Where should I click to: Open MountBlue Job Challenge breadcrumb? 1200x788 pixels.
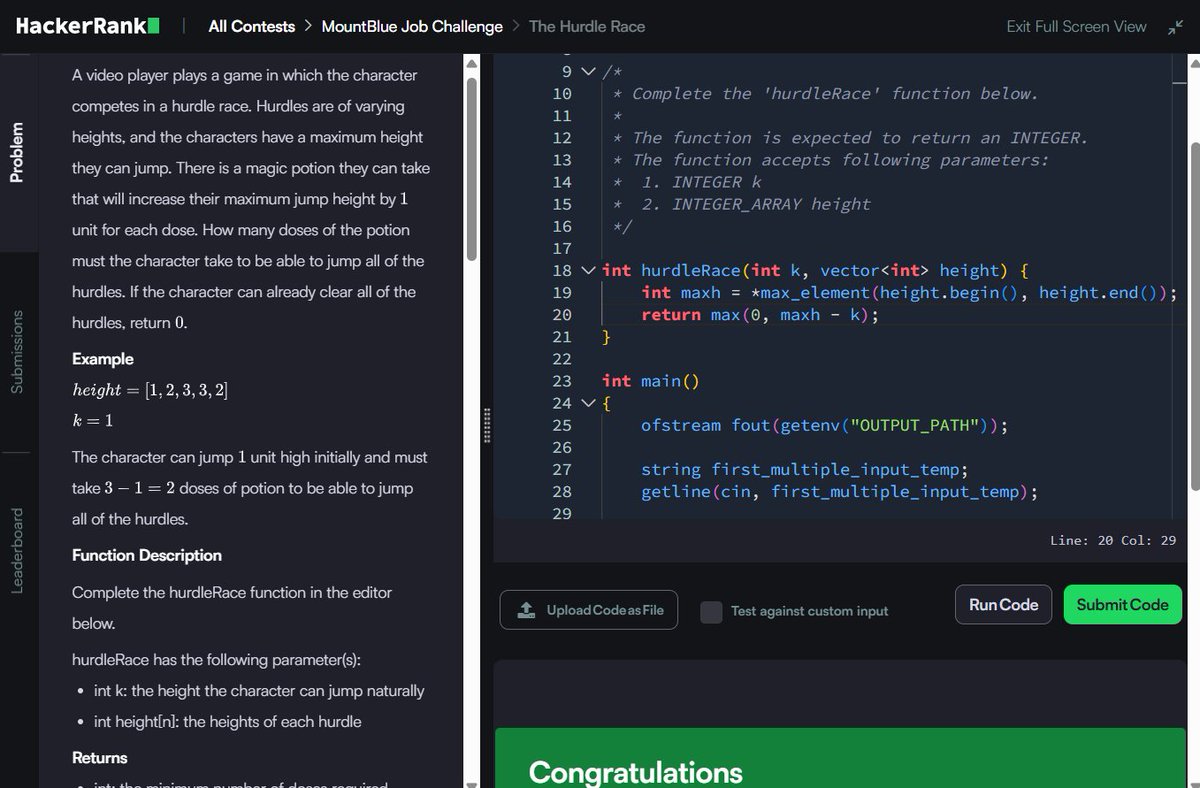(x=412, y=26)
